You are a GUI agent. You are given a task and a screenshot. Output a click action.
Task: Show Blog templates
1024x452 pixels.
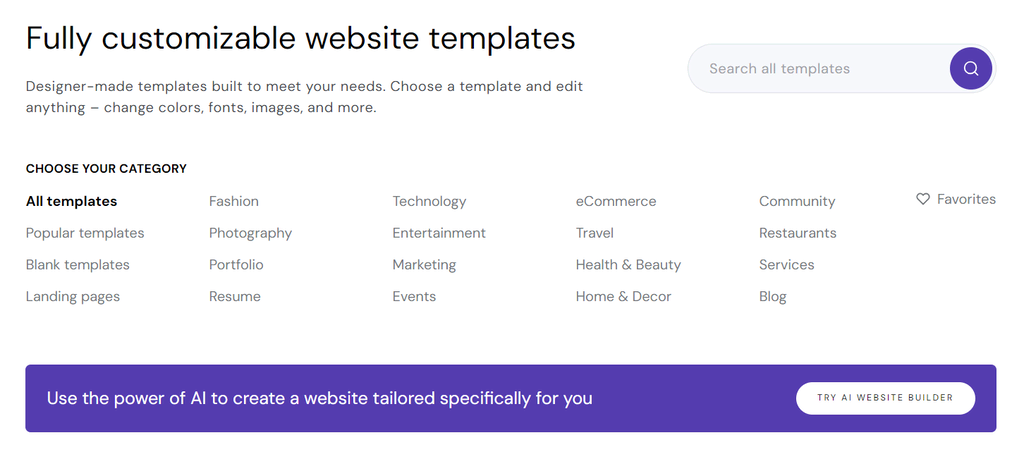773,297
